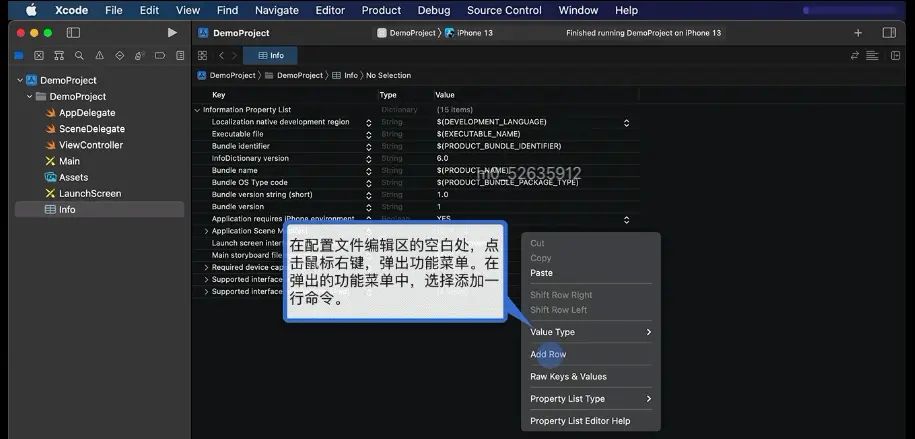This screenshot has height=439, width=915.
Task: Open the Report navigator icon
Action: pyautogui.click(x=180, y=55)
